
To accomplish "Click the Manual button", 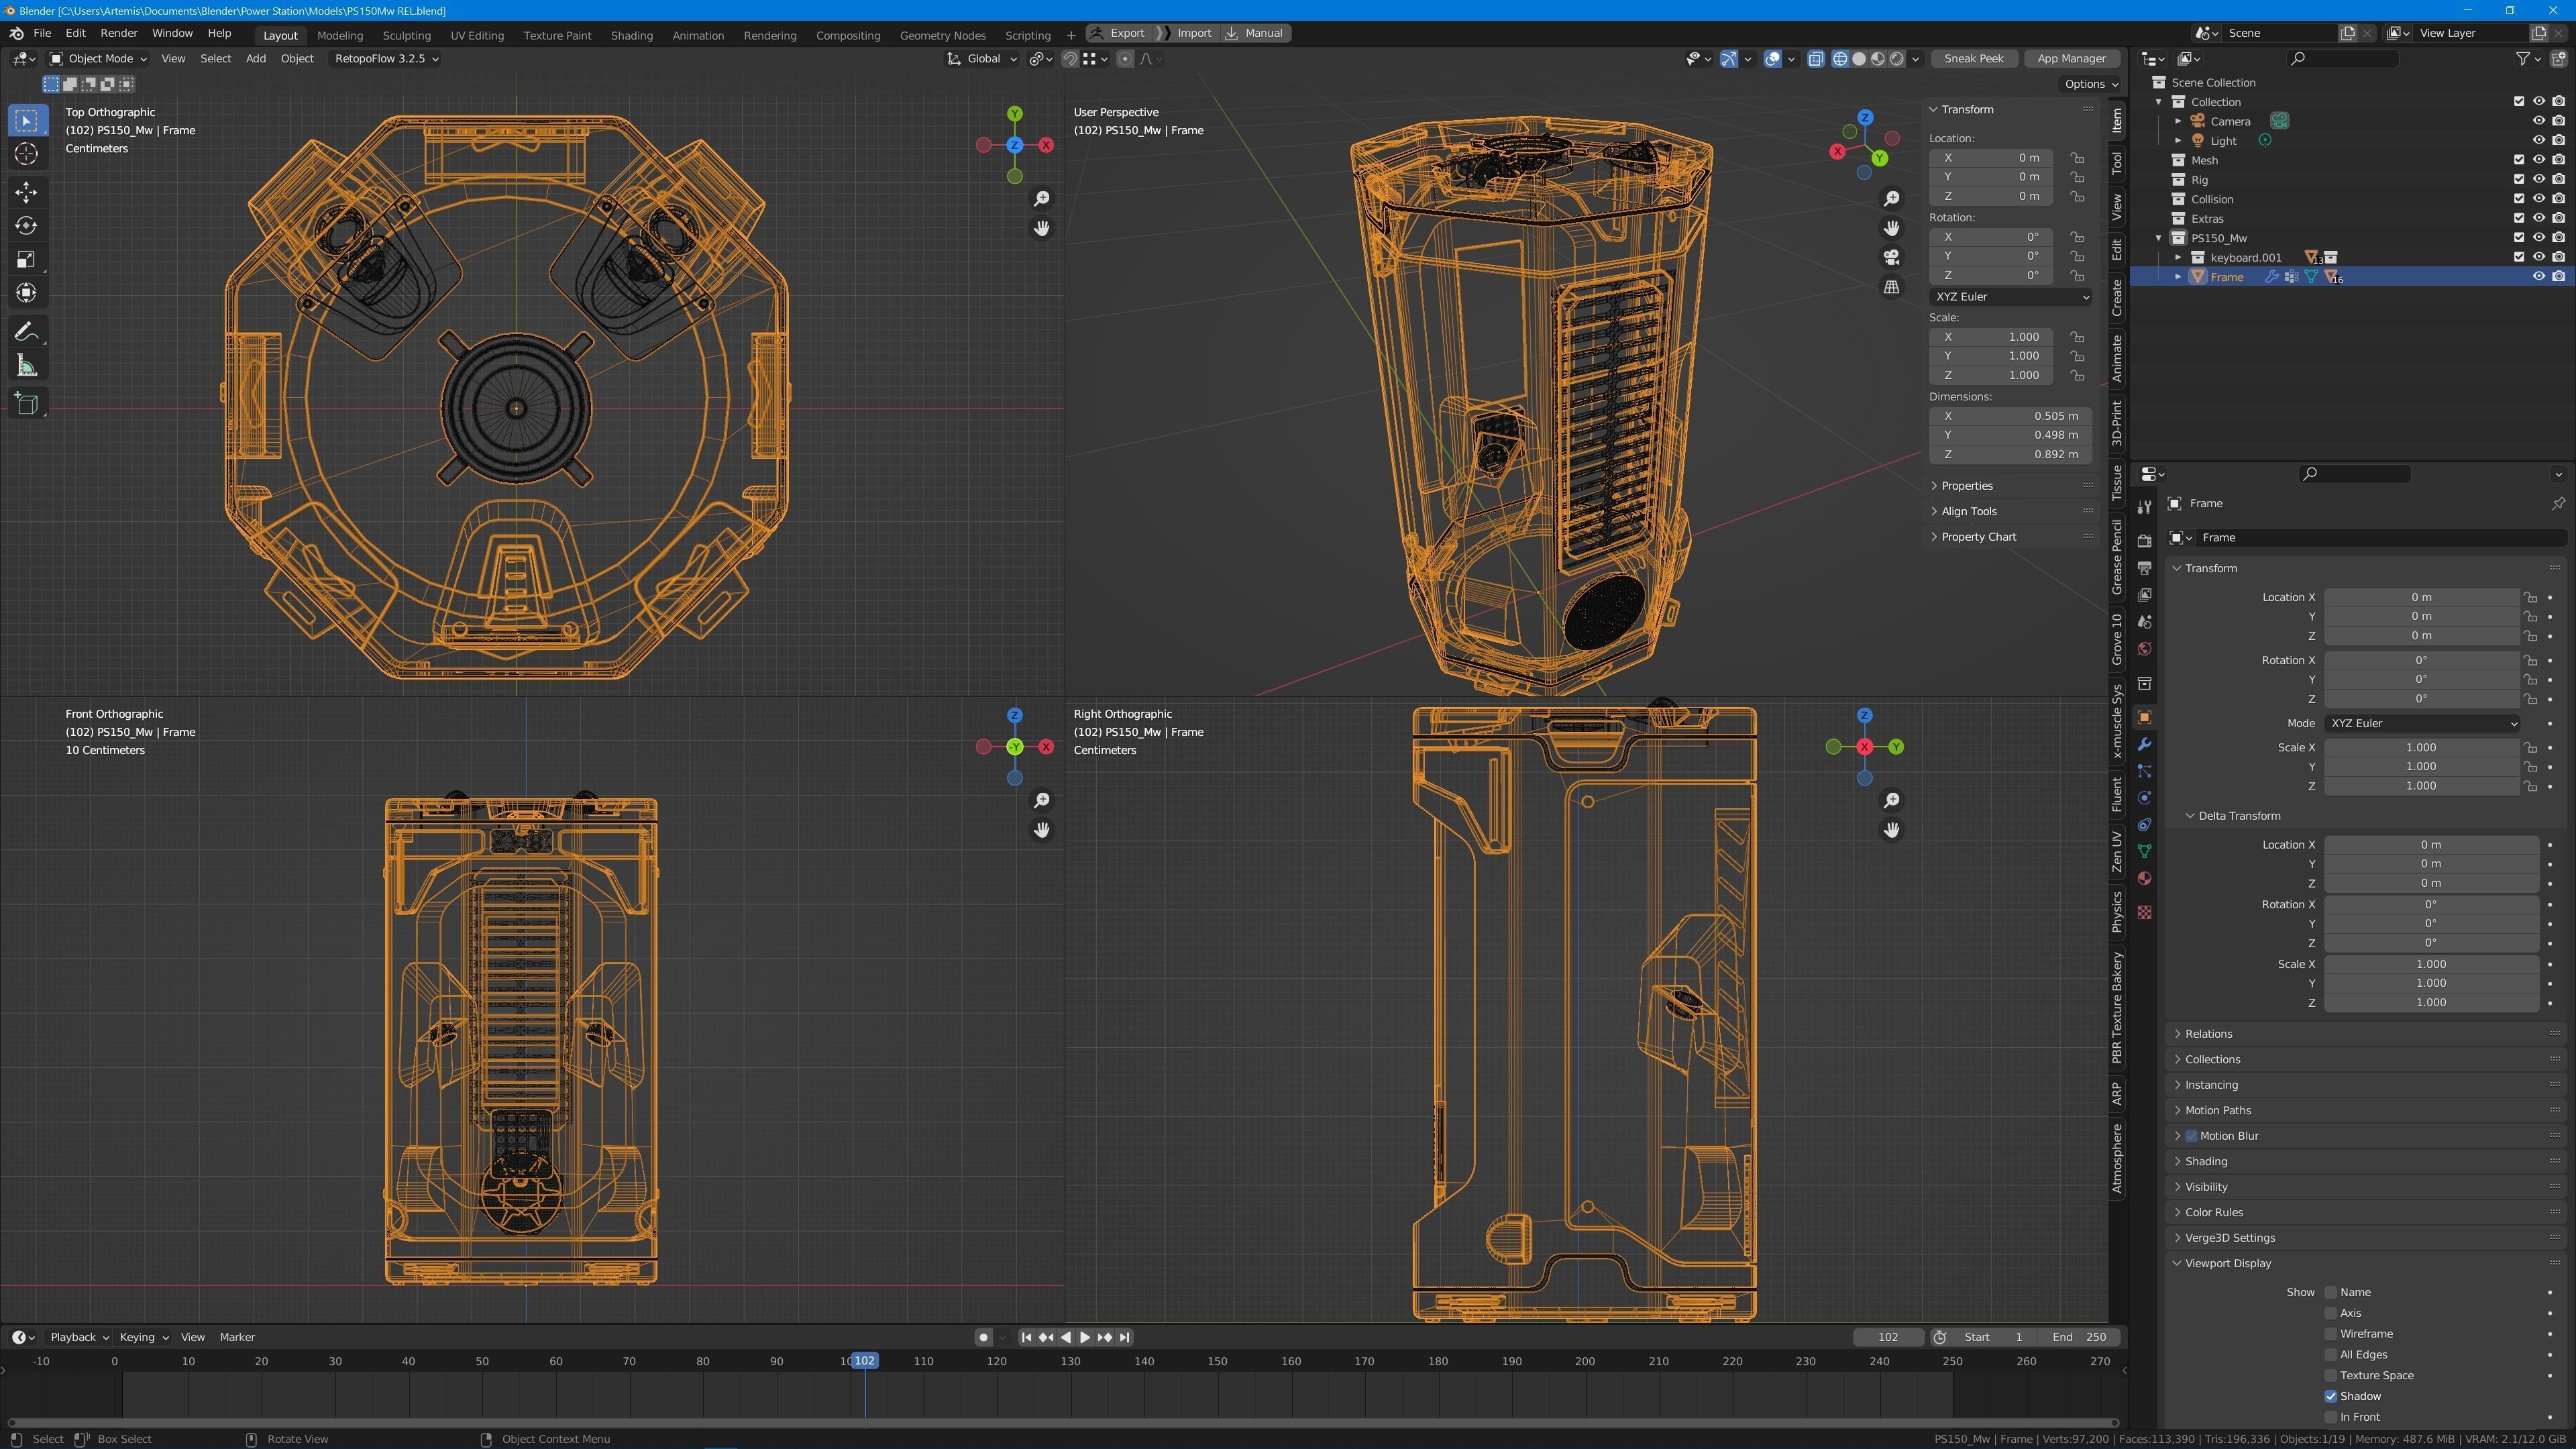I will pyautogui.click(x=1255, y=33).
